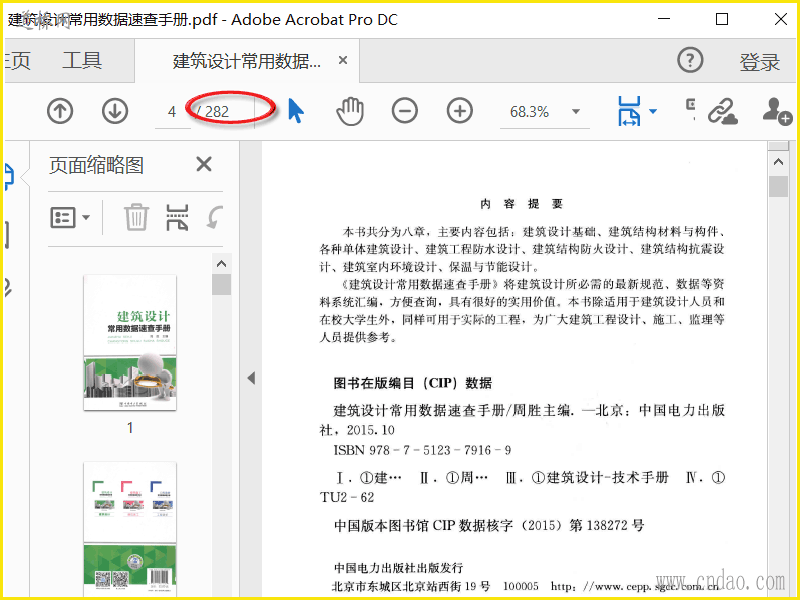Click the 中国电力出版社出版发行 line
This screenshot has width=800, height=600.
point(398,567)
